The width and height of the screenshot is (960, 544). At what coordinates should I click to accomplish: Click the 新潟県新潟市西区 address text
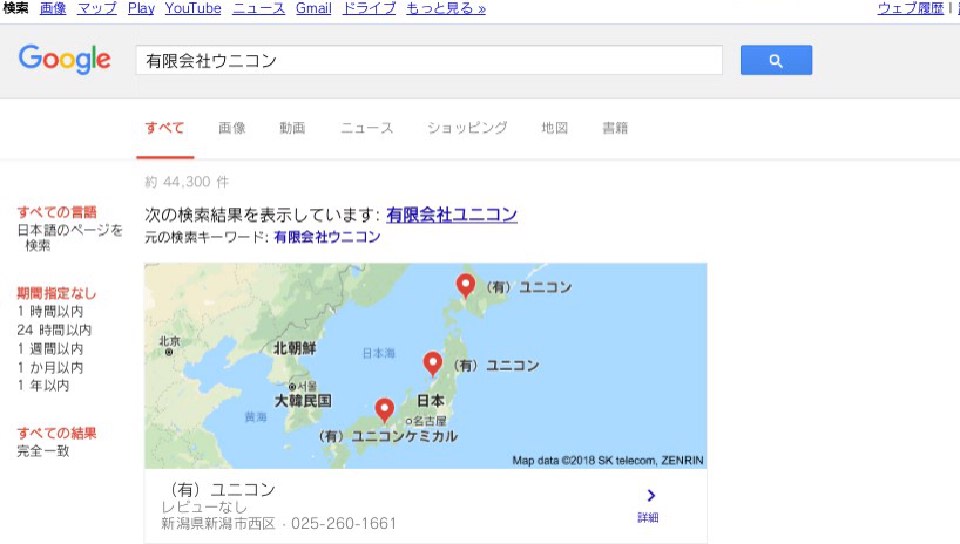tap(219, 524)
